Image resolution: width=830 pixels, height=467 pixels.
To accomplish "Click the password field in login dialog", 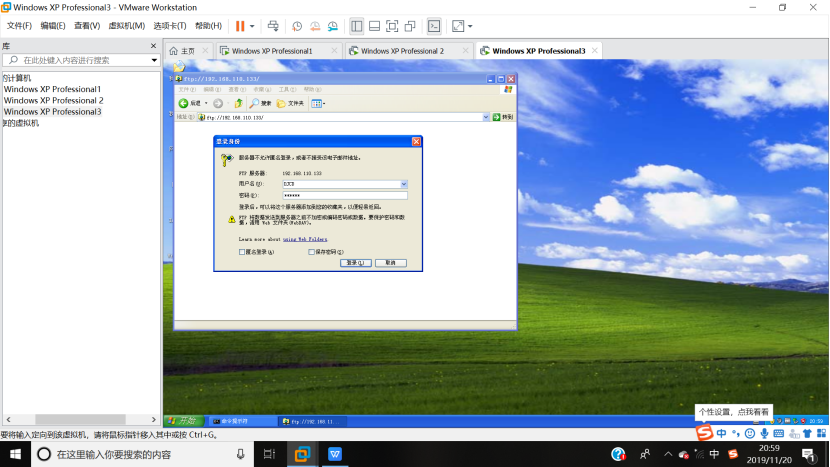I will coord(345,195).
